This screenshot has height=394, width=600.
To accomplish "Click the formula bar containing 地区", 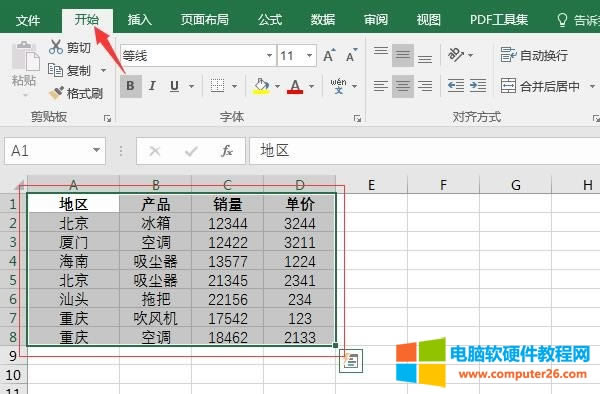I will (x=424, y=151).
